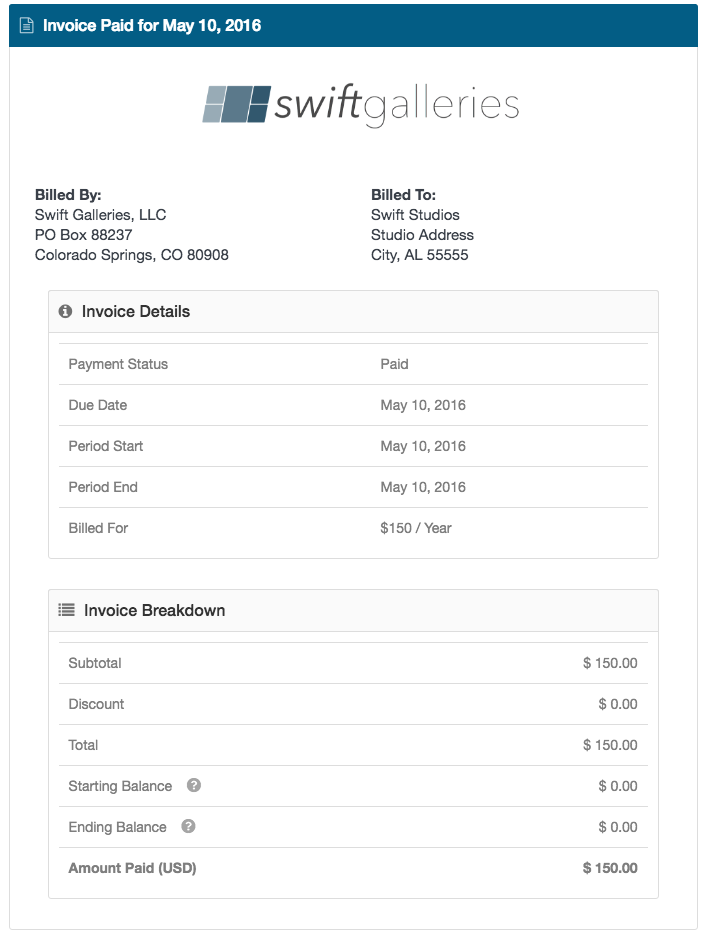Image resolution: width=709 pixels, height=938 pixels.
Task: Click the Billed By heading
Action: (x=68, y=195)
